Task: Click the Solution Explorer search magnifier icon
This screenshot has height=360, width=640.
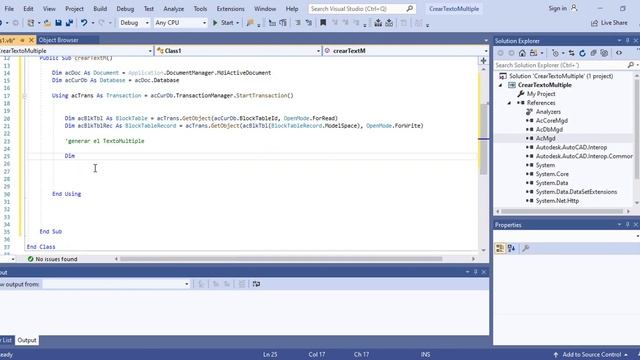Action: click(631, 65)
